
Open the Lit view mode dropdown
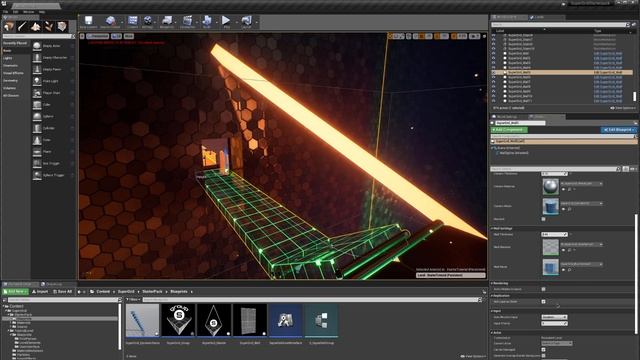pos(116,36)
